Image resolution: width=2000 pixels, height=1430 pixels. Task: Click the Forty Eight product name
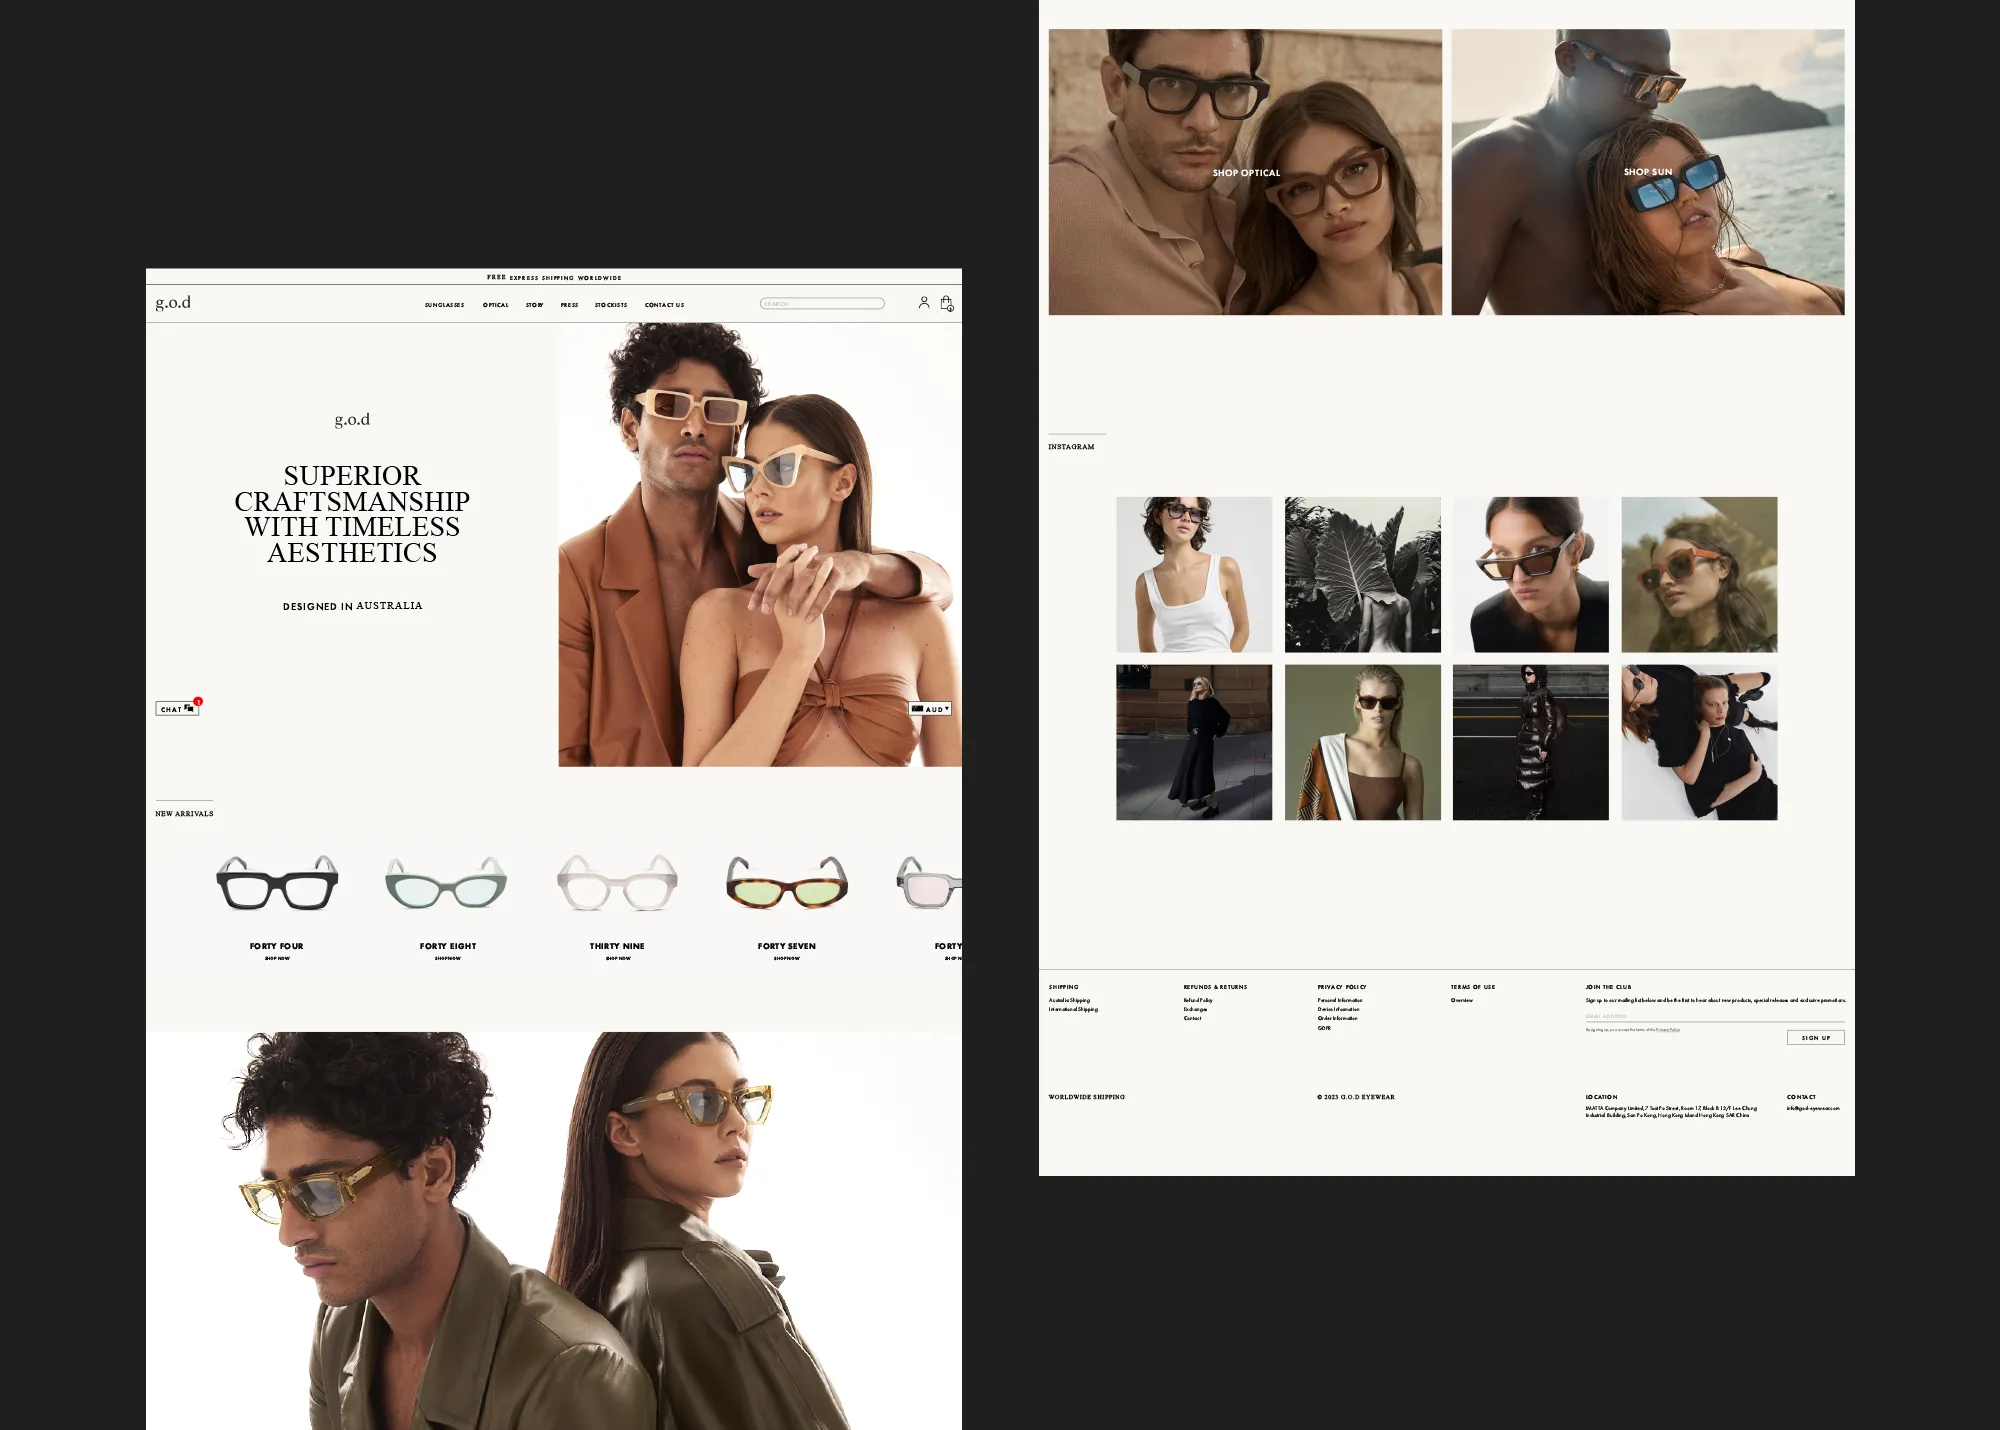point(448,946)
